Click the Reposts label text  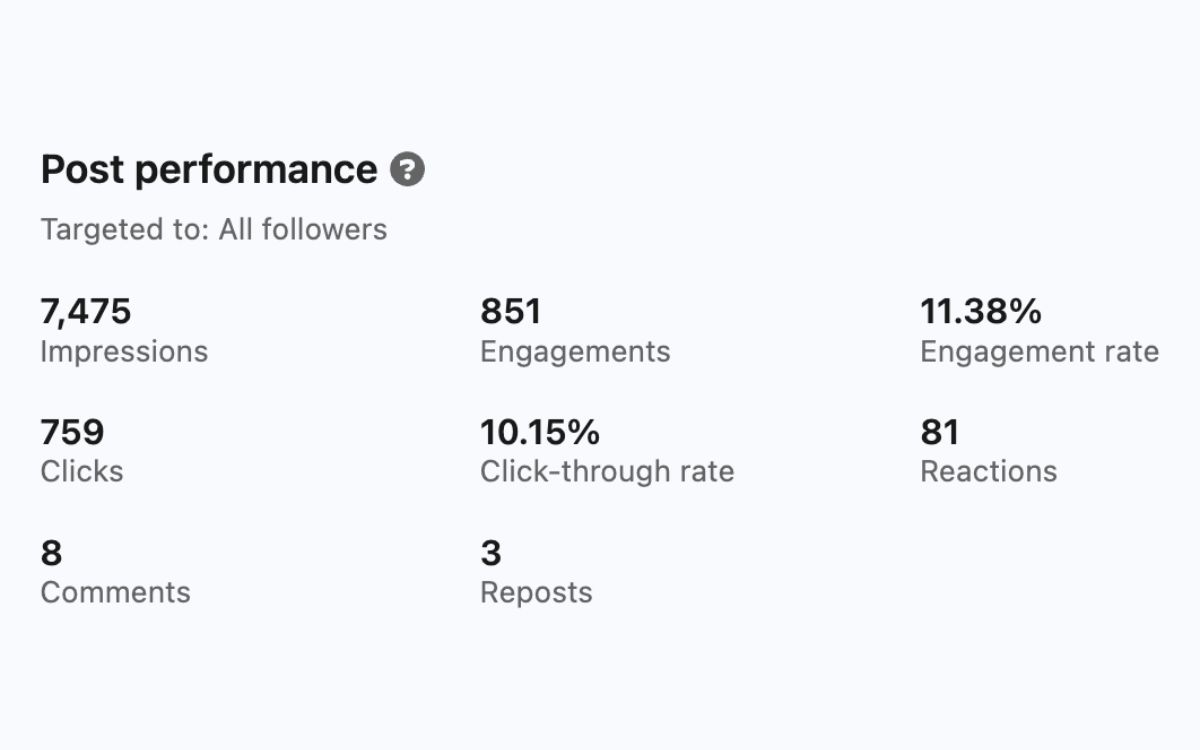pyautogui.click(x=535, y=592)
